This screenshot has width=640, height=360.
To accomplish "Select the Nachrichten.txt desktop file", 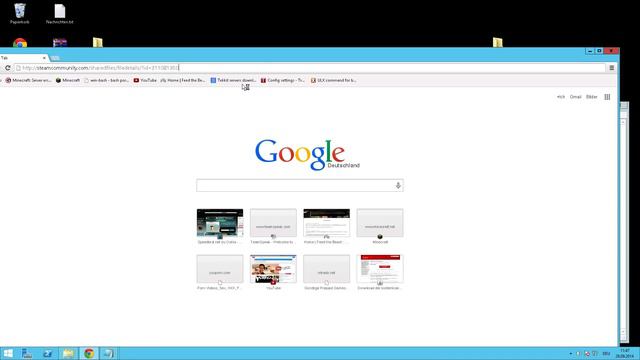I will 60,13.
